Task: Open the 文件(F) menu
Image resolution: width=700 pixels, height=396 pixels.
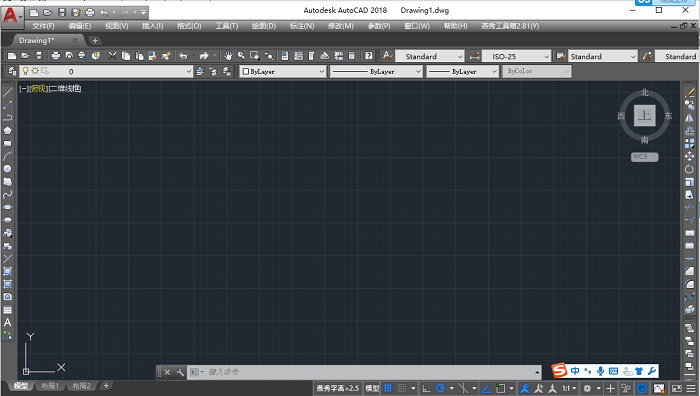Action: coord(43,26)
